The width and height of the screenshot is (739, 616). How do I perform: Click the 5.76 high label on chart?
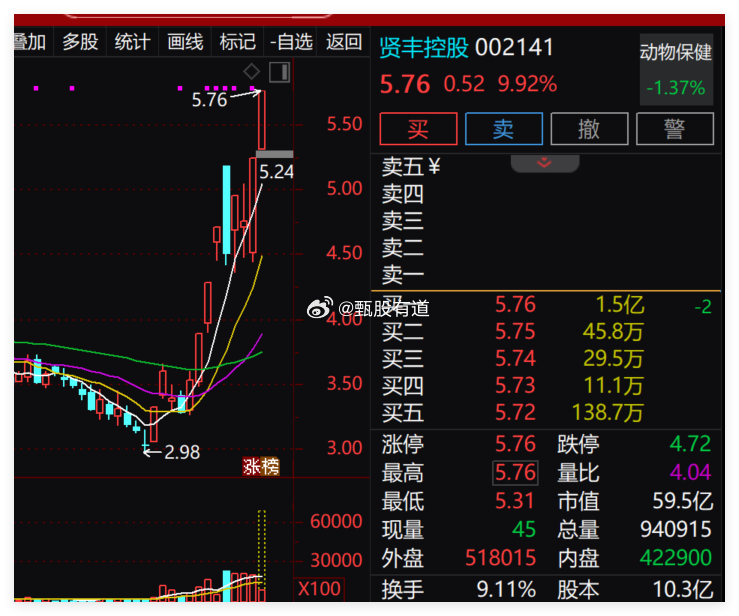(209, 100)
